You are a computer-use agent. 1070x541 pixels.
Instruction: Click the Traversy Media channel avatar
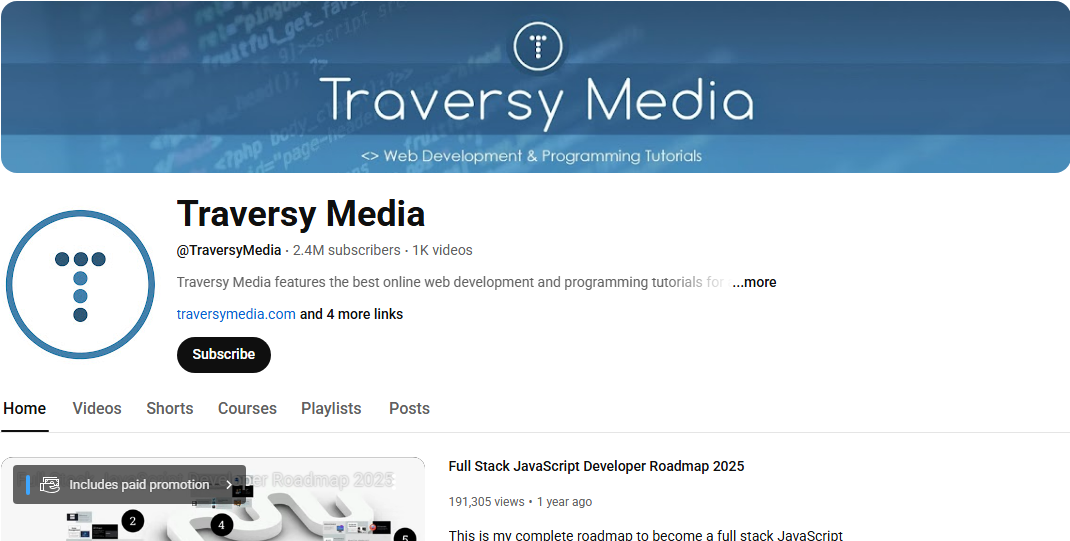(x=81, y=284)
